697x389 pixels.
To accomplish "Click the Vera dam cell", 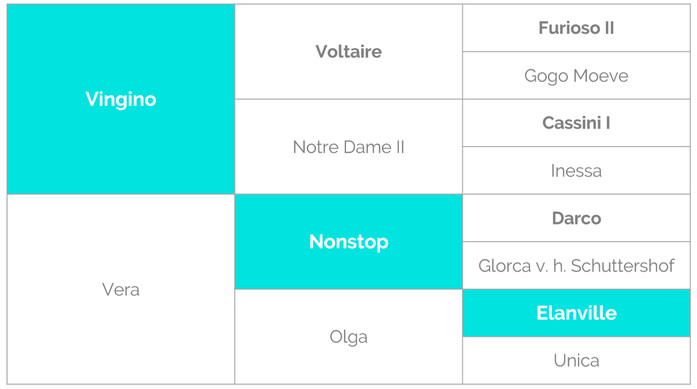I will pos(121,289).
